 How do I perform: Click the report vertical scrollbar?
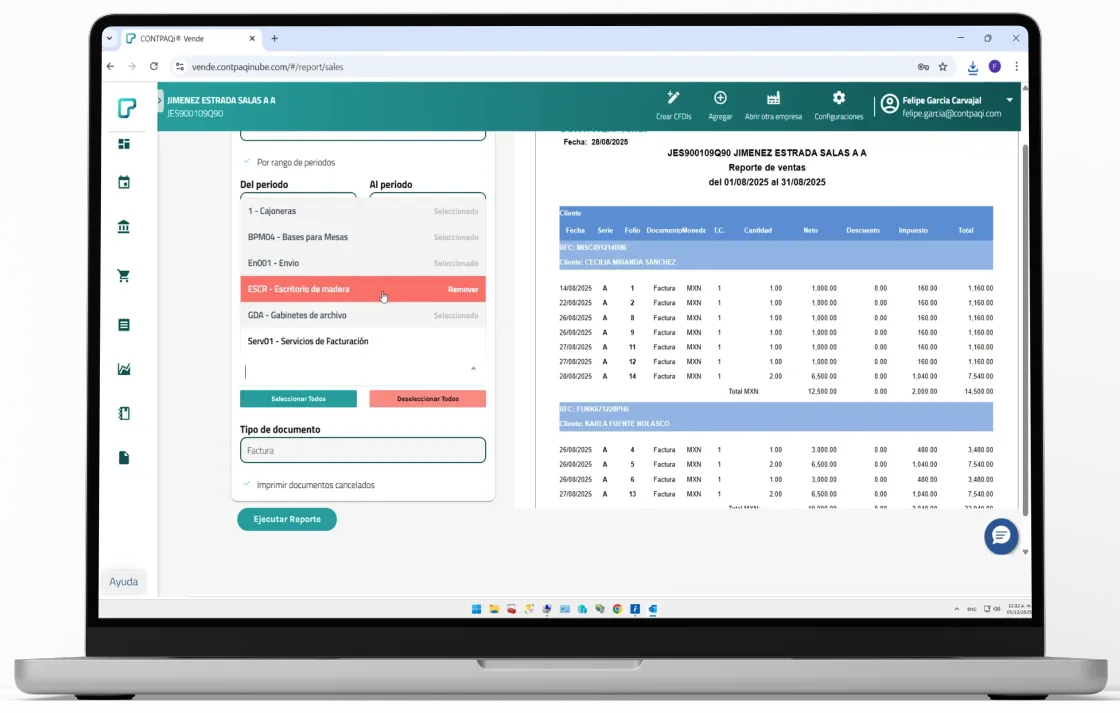click(x=1025, y=329)
